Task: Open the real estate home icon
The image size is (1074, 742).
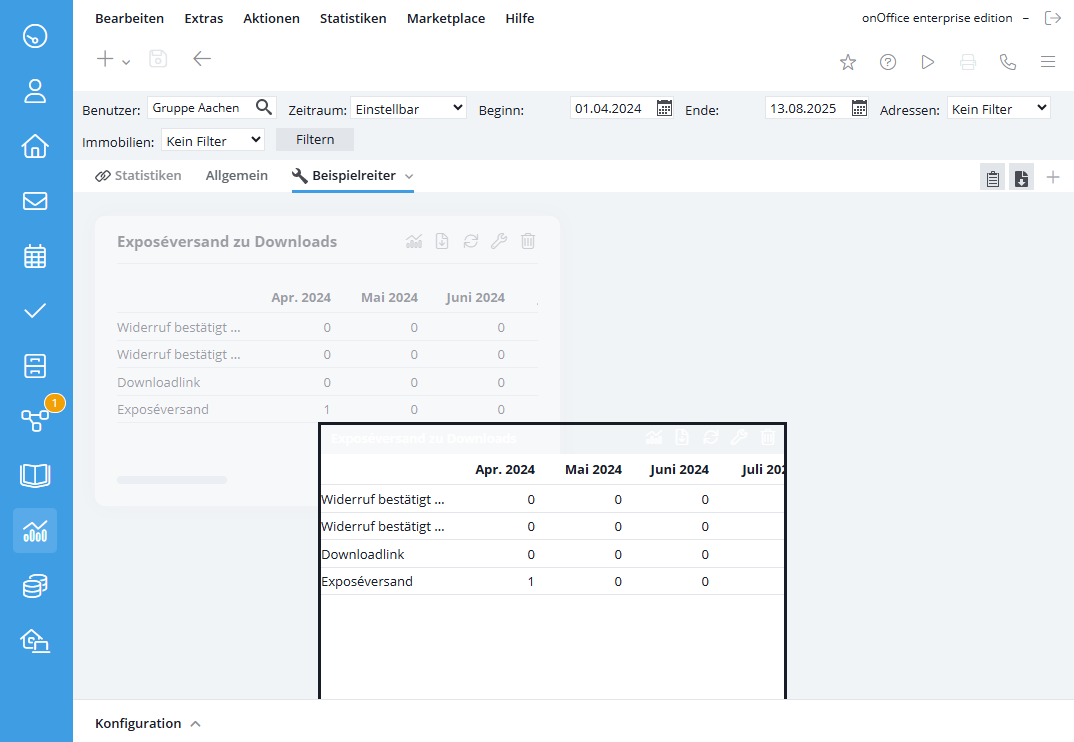Action: click(35, 147)
